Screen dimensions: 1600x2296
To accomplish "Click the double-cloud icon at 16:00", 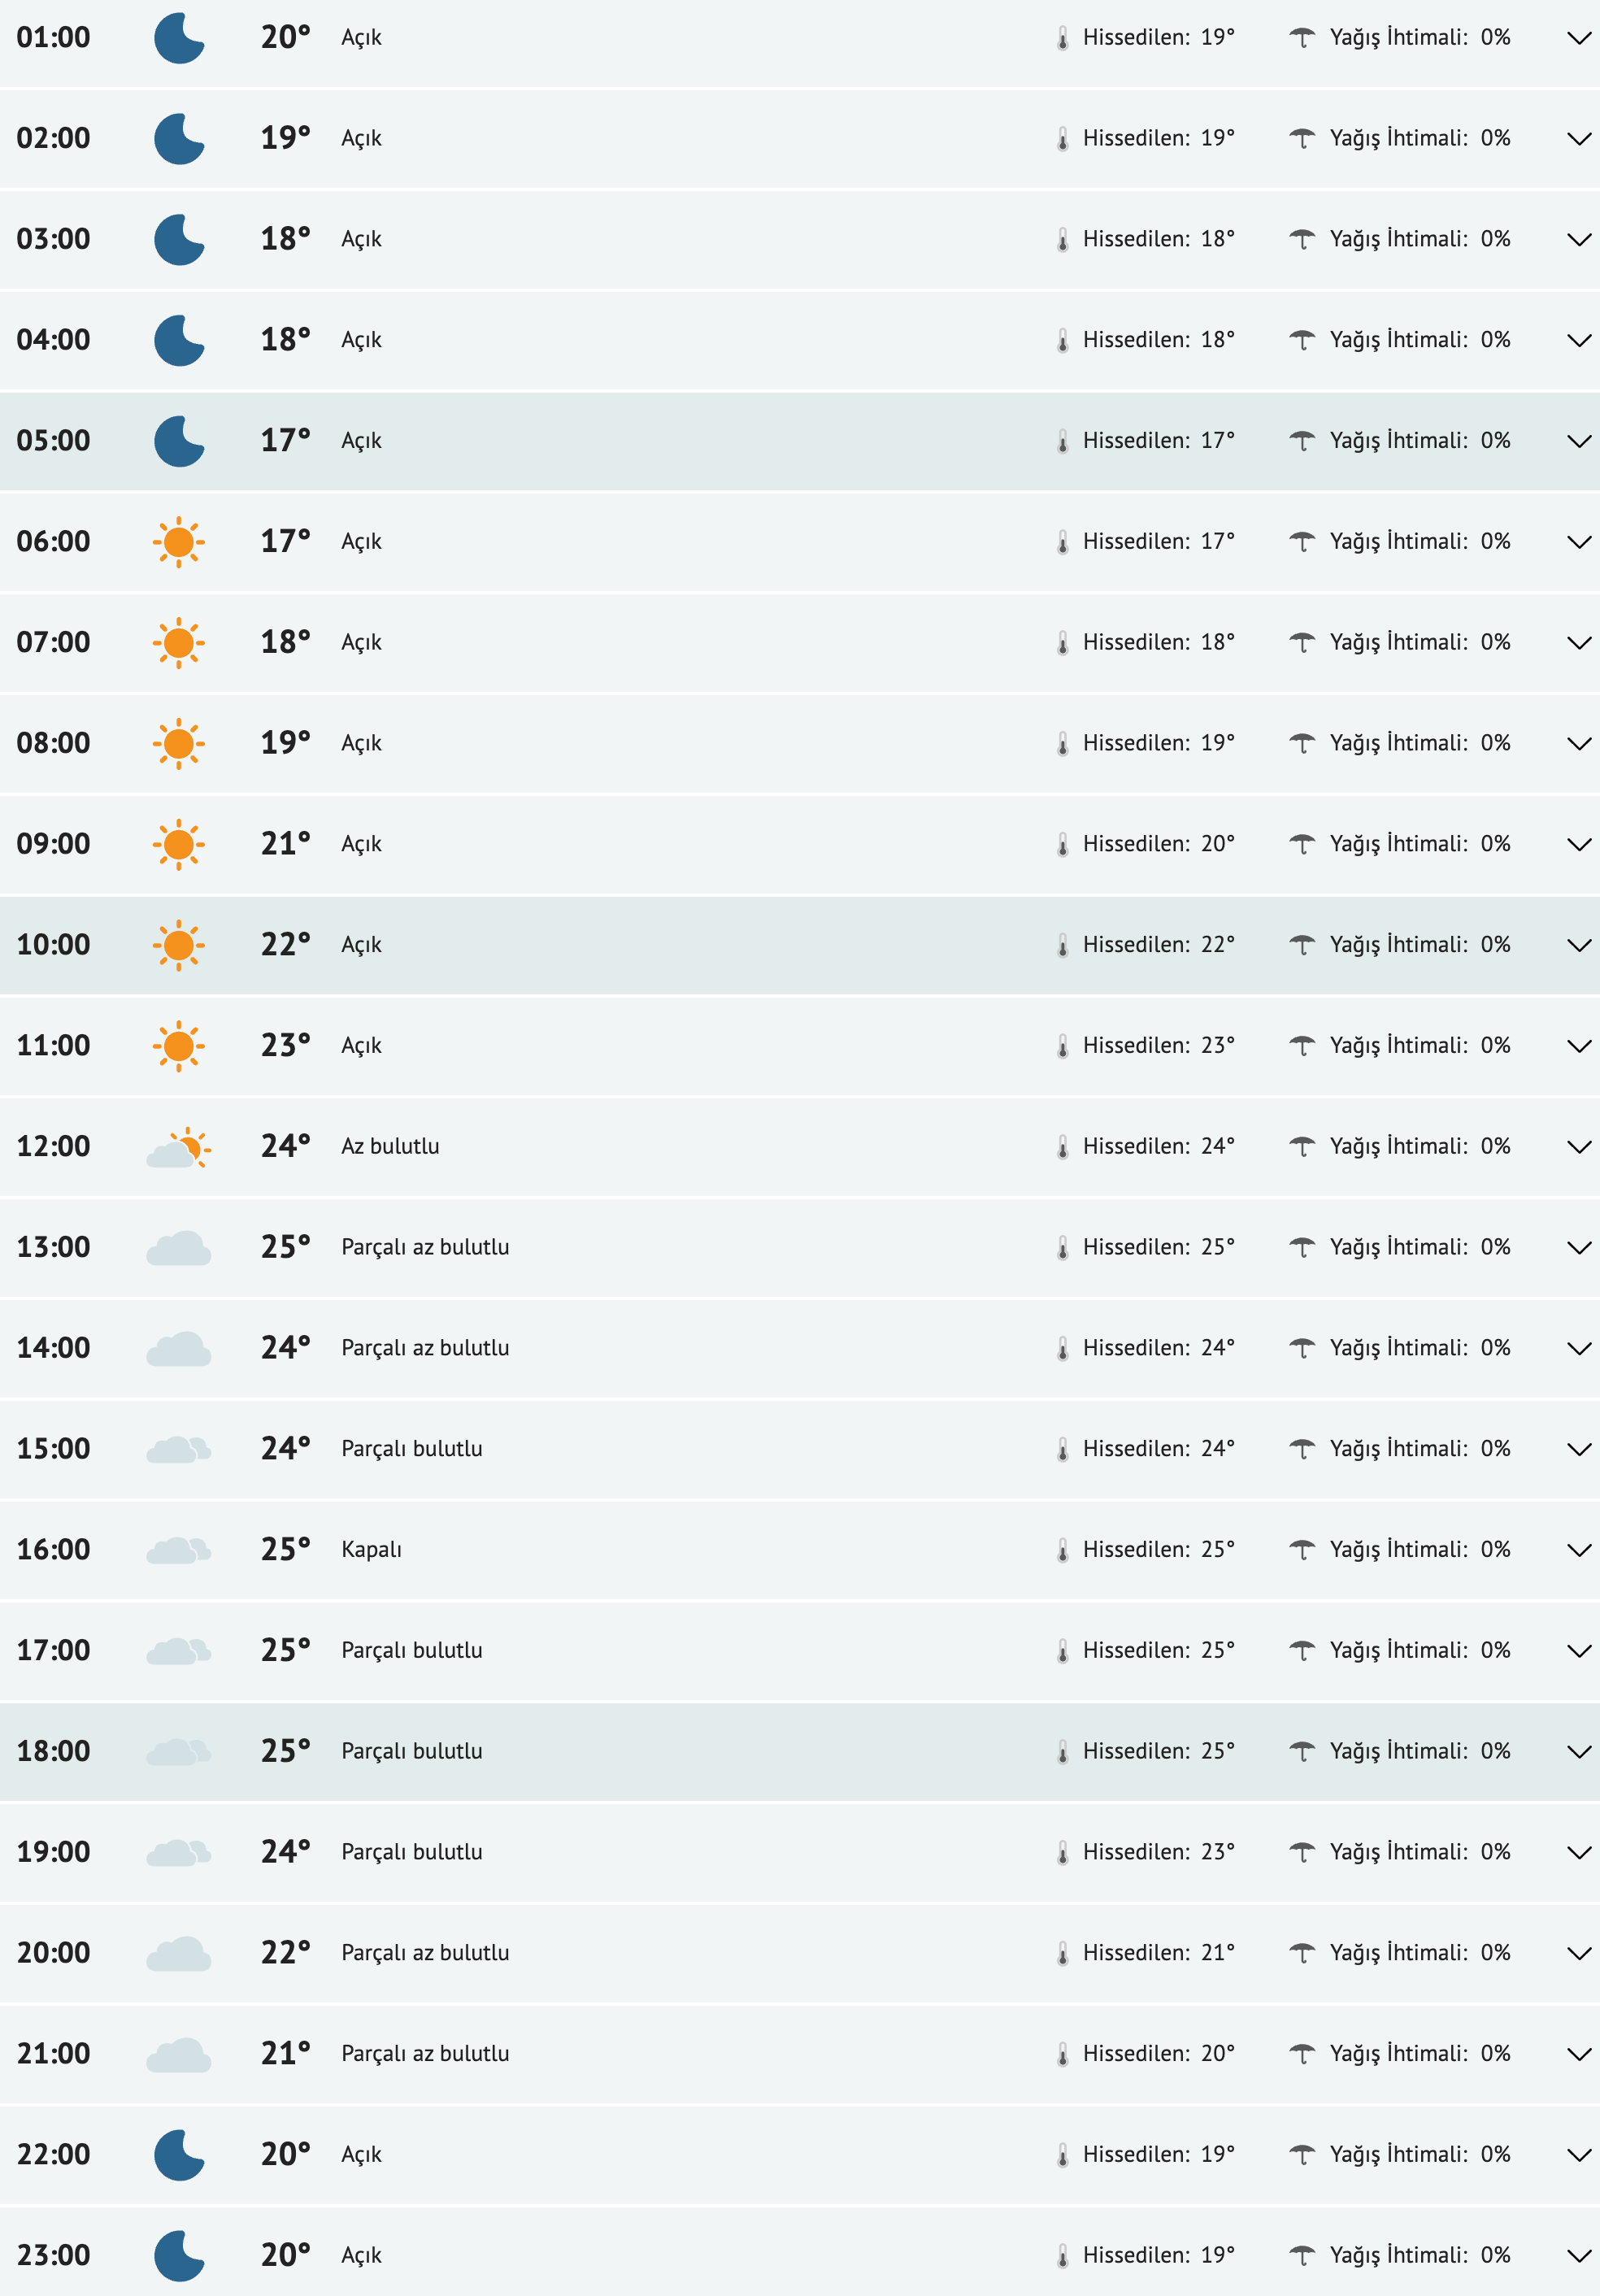I will [x=179, y=1550].
